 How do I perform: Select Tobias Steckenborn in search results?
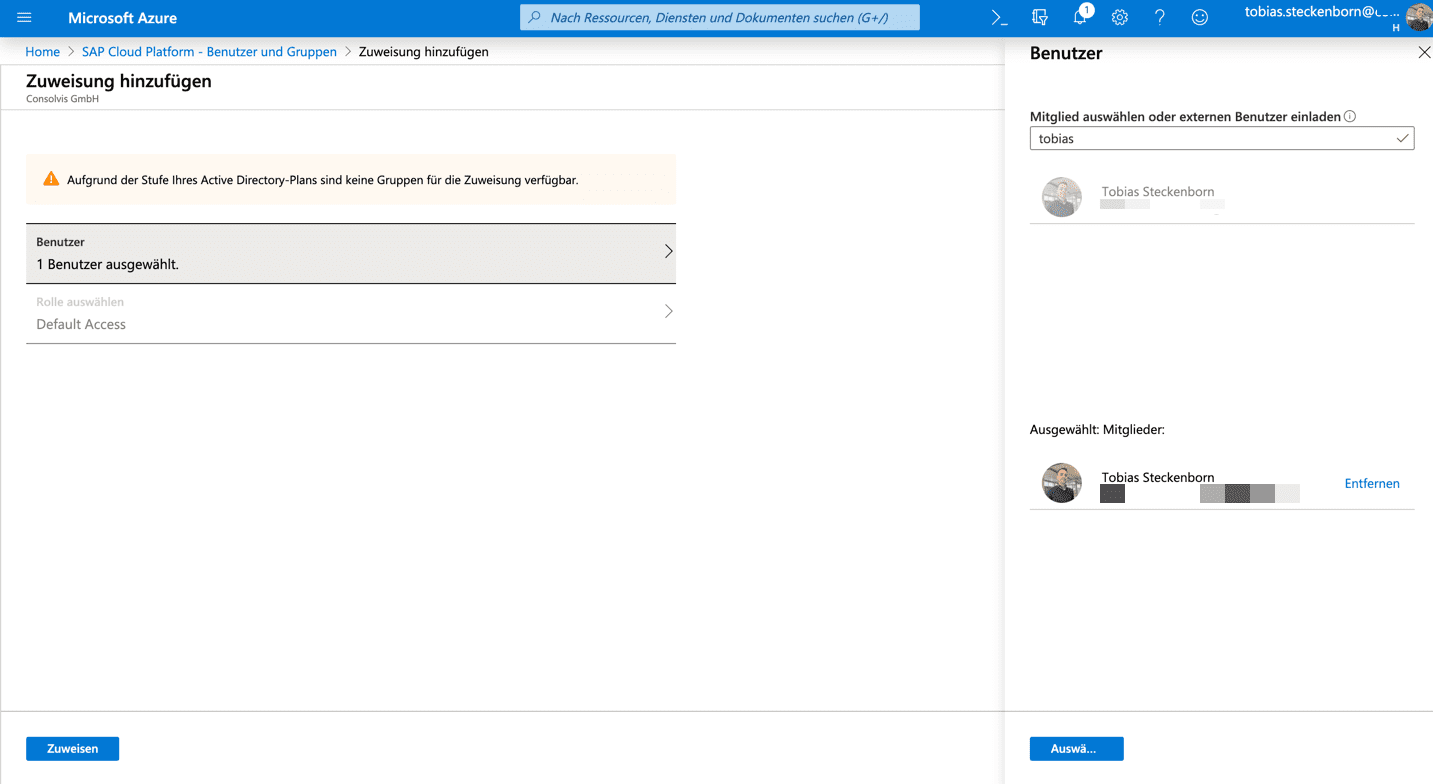(1222, 197)
